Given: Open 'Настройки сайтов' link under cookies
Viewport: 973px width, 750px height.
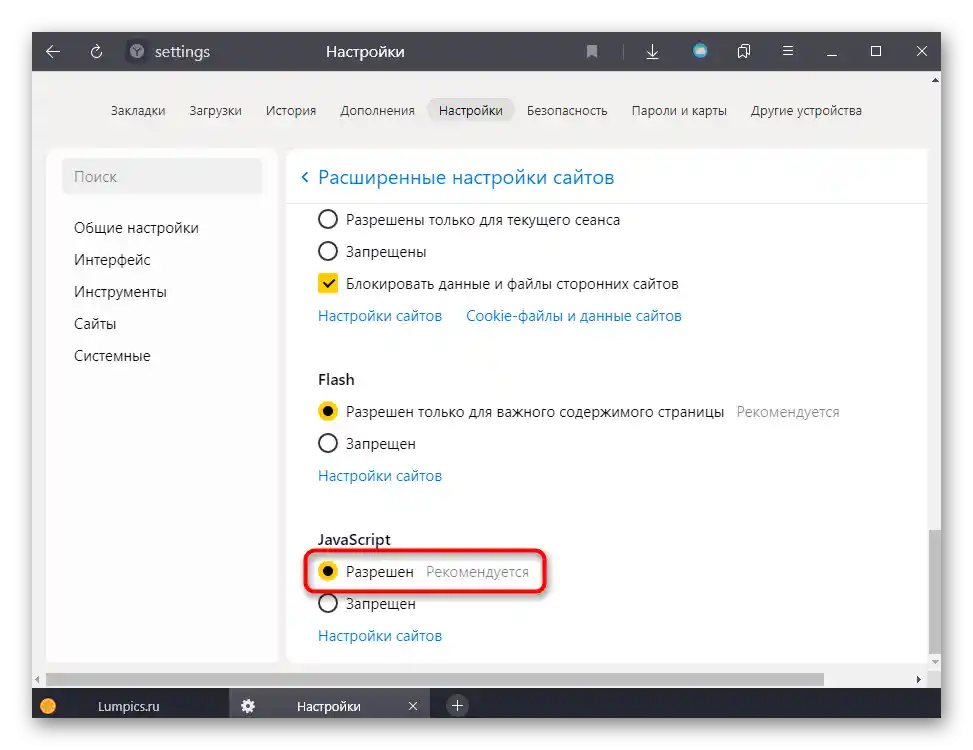Looking at the screenshot, I should click(x=380, y=316).
